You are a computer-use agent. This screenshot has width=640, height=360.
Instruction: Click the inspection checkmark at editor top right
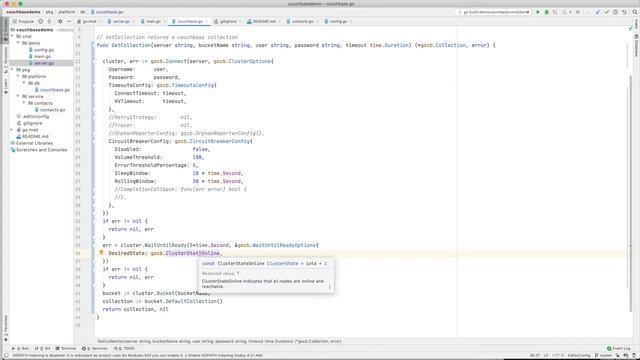[x=631, y=29]
